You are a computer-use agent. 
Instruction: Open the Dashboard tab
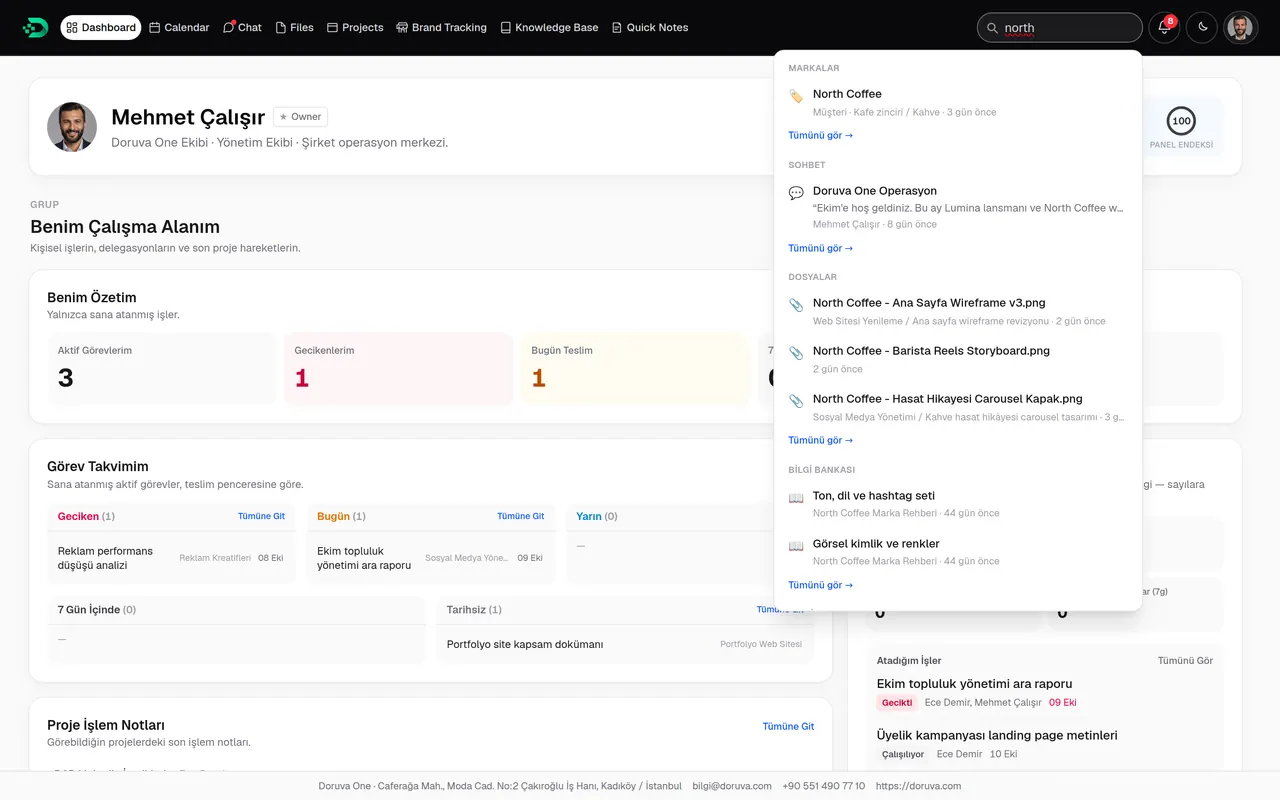coord(101,28)
